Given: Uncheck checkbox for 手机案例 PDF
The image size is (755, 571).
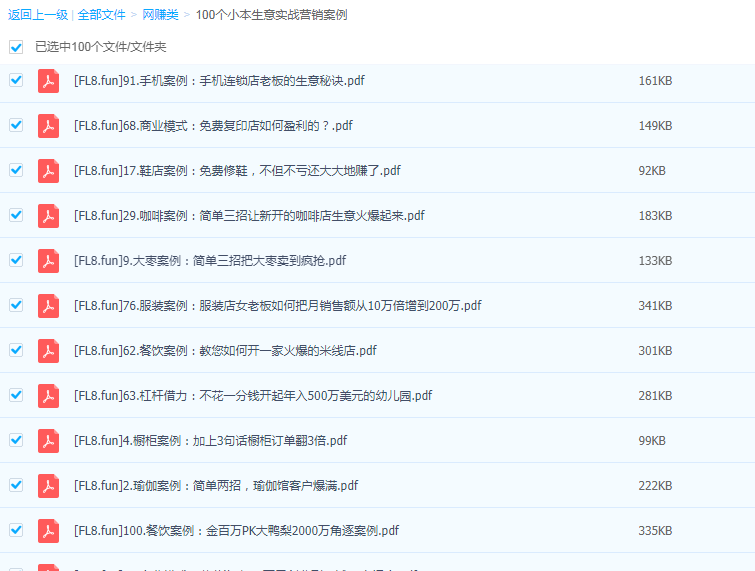Looking at the screenshot, I should (x=16, y=80).
